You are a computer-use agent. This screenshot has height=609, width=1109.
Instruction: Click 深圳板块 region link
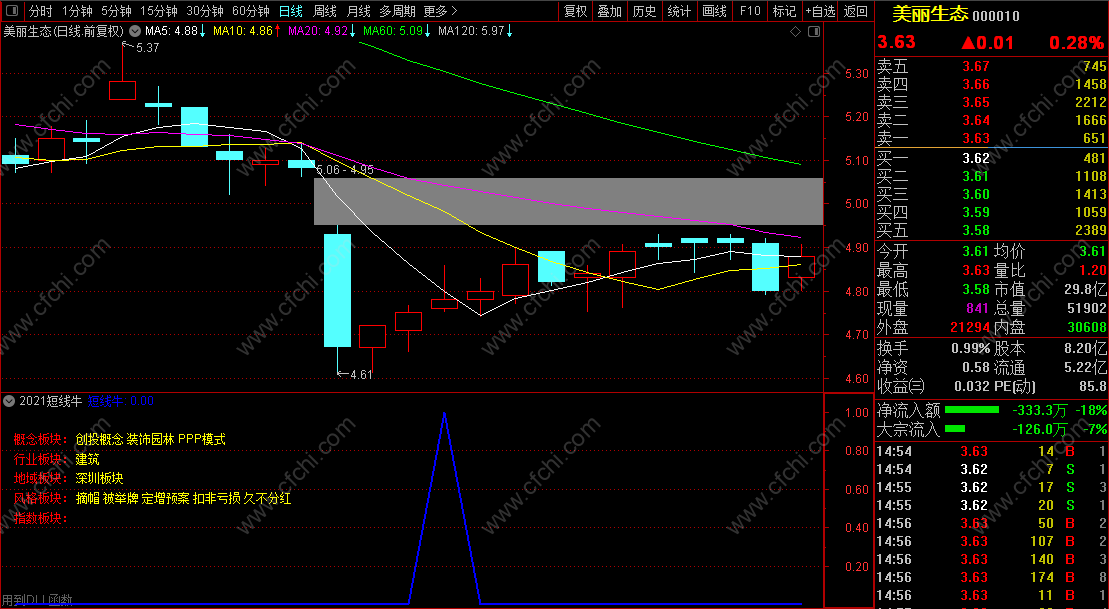[x=100, y=479]
